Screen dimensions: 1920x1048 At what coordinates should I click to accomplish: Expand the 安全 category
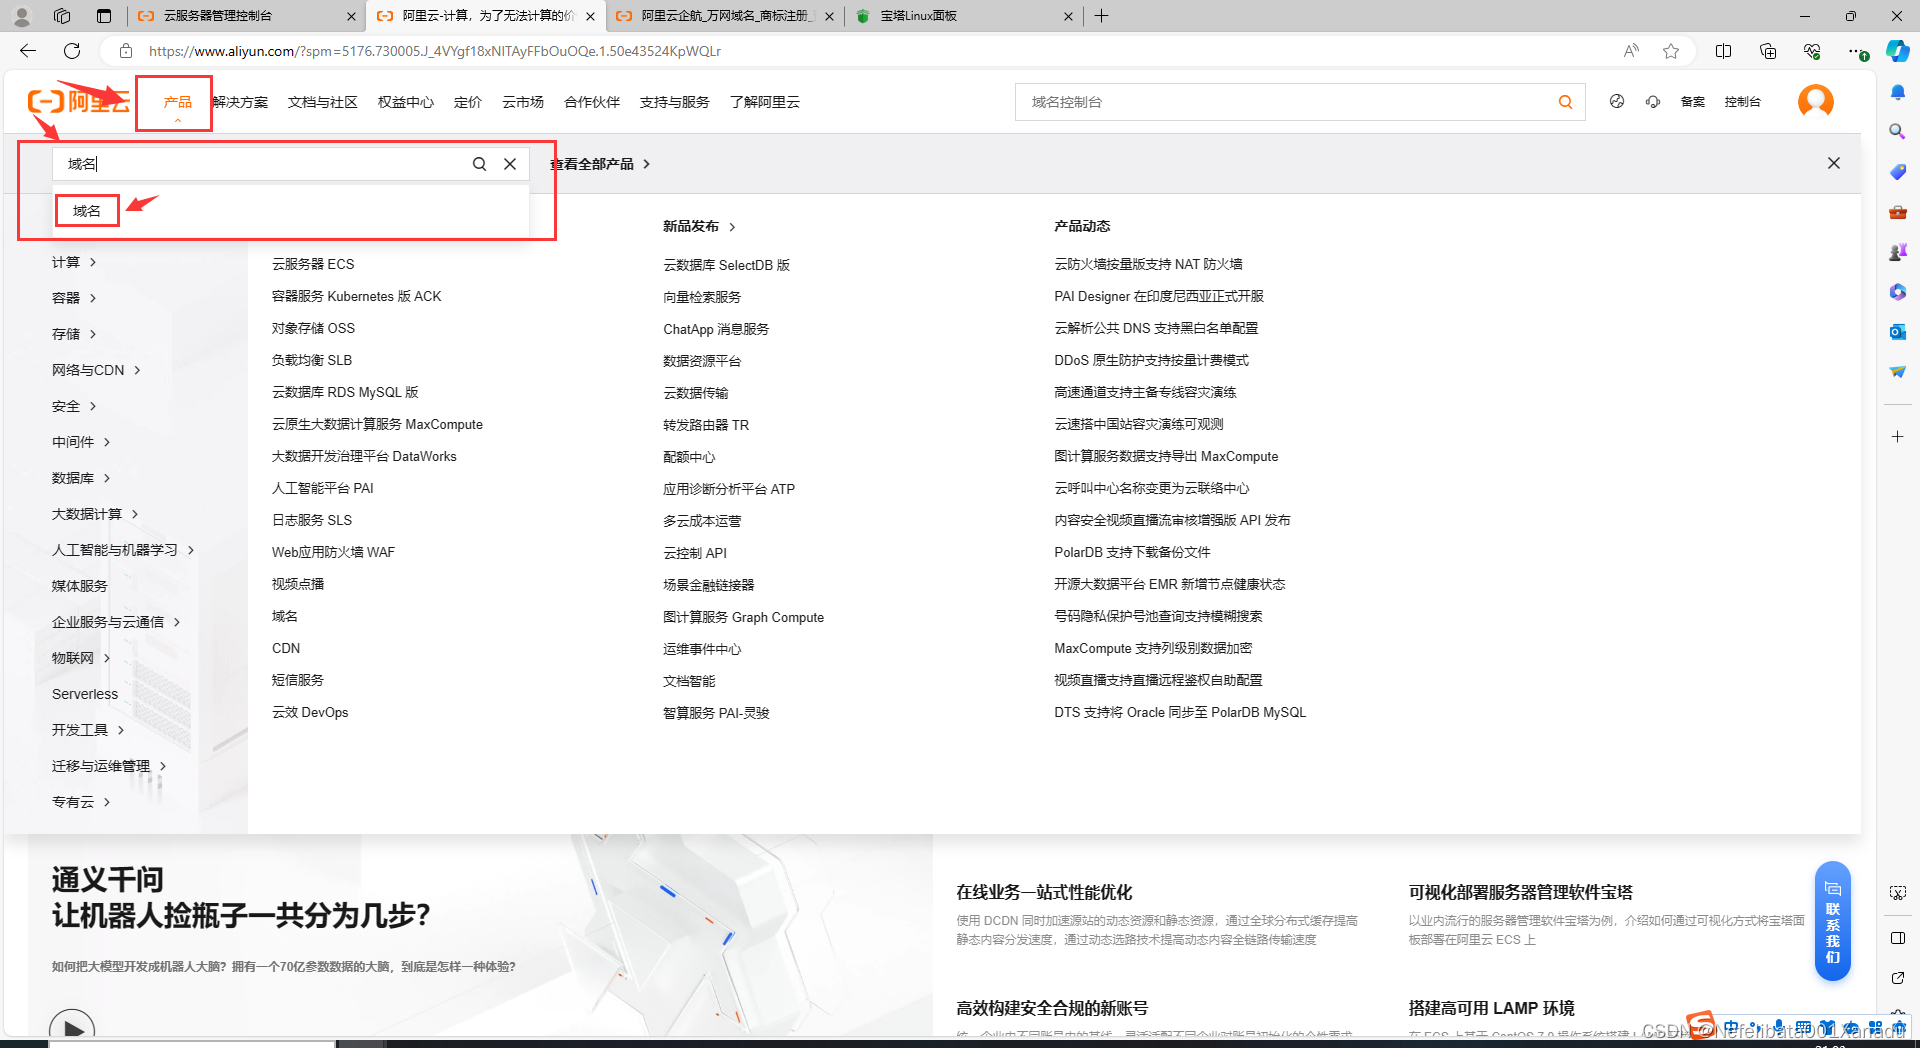coord(74,406)
